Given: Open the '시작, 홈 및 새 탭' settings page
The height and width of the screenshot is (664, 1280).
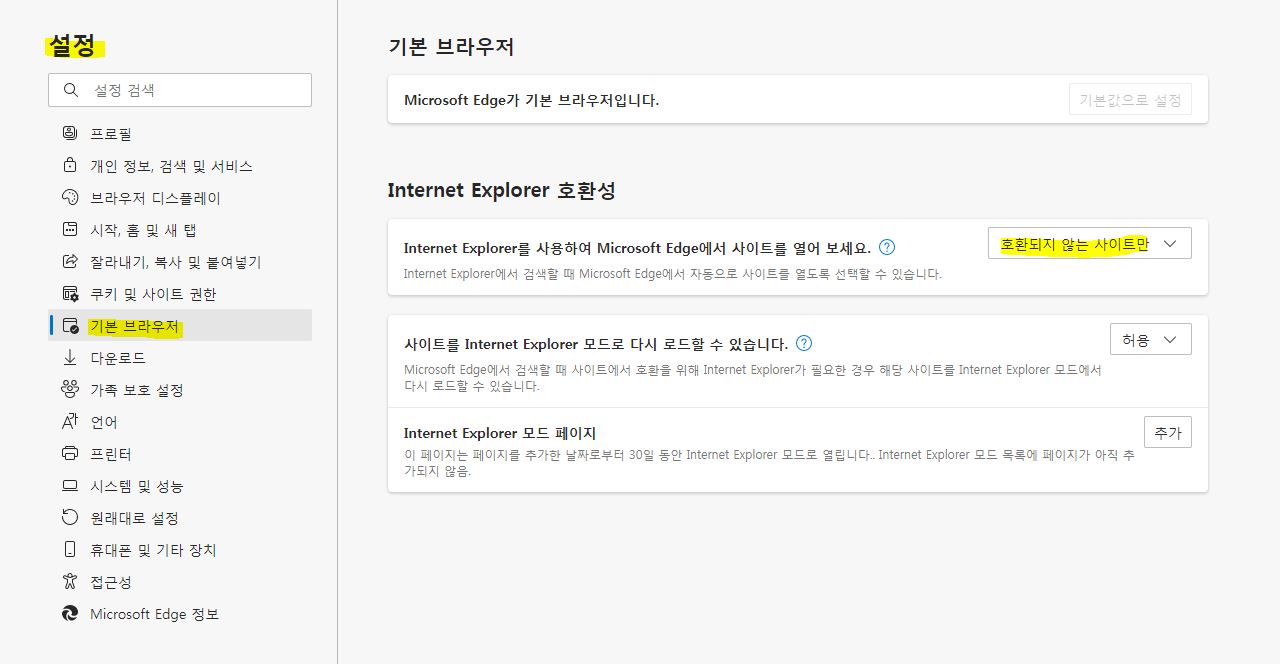Looking at the screenshot, I should coord(143,230).
